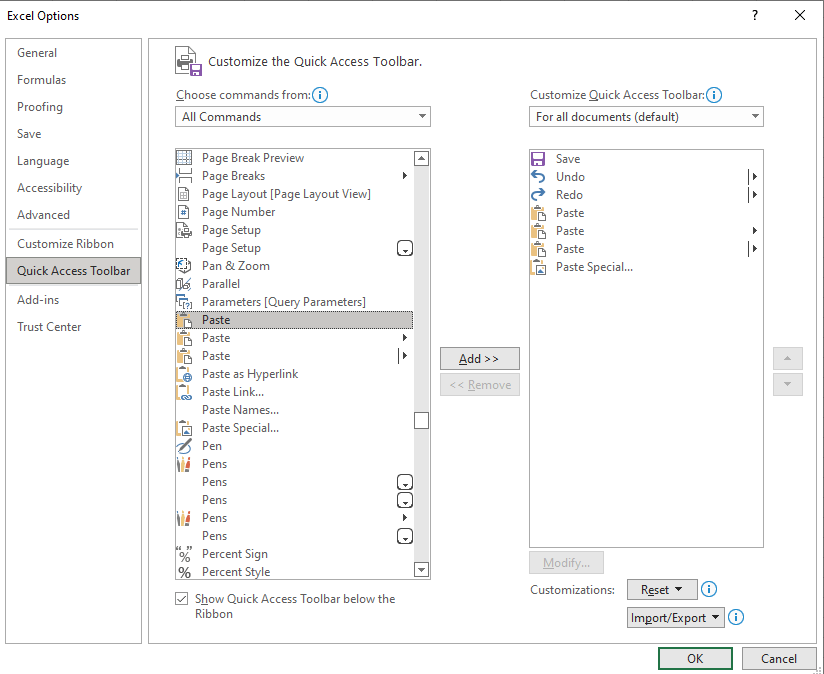The height and width of the screenshot is (674, 824).
Task: Select the Quick Access Toolbar category
Action: 74,271
